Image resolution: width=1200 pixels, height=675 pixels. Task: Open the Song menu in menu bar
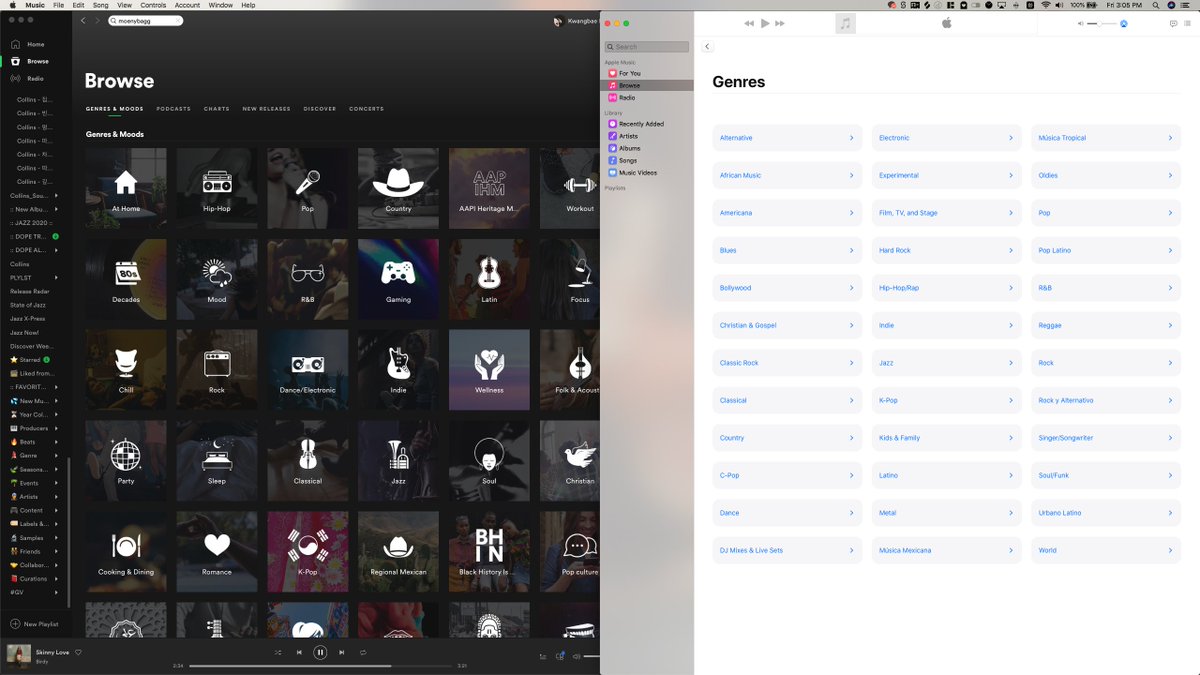tap(100, 5)
